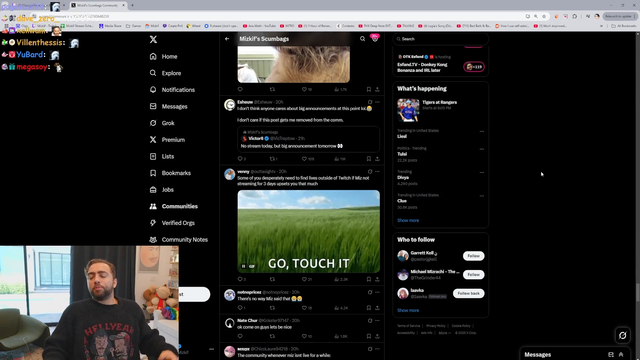Open options for the Tulsi trend

coord(482,149)
